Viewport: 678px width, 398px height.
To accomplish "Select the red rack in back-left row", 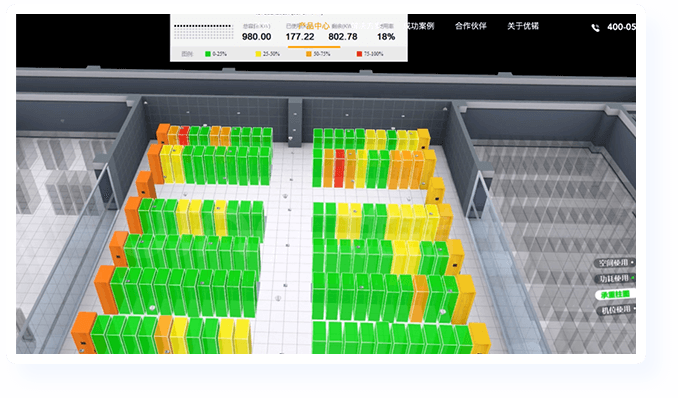I will tap(184, 135).
